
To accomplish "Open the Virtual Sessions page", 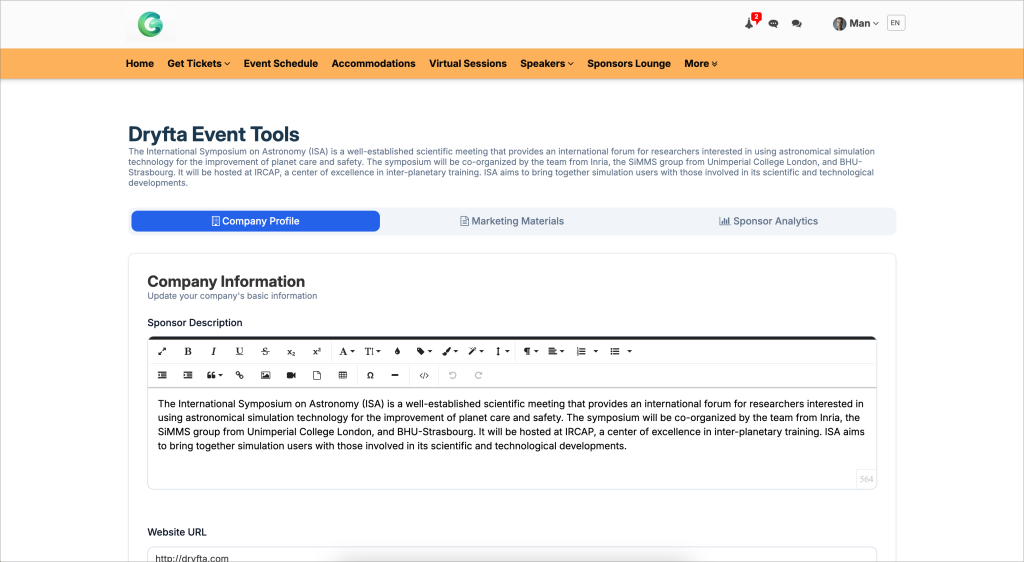I will 468,63.
